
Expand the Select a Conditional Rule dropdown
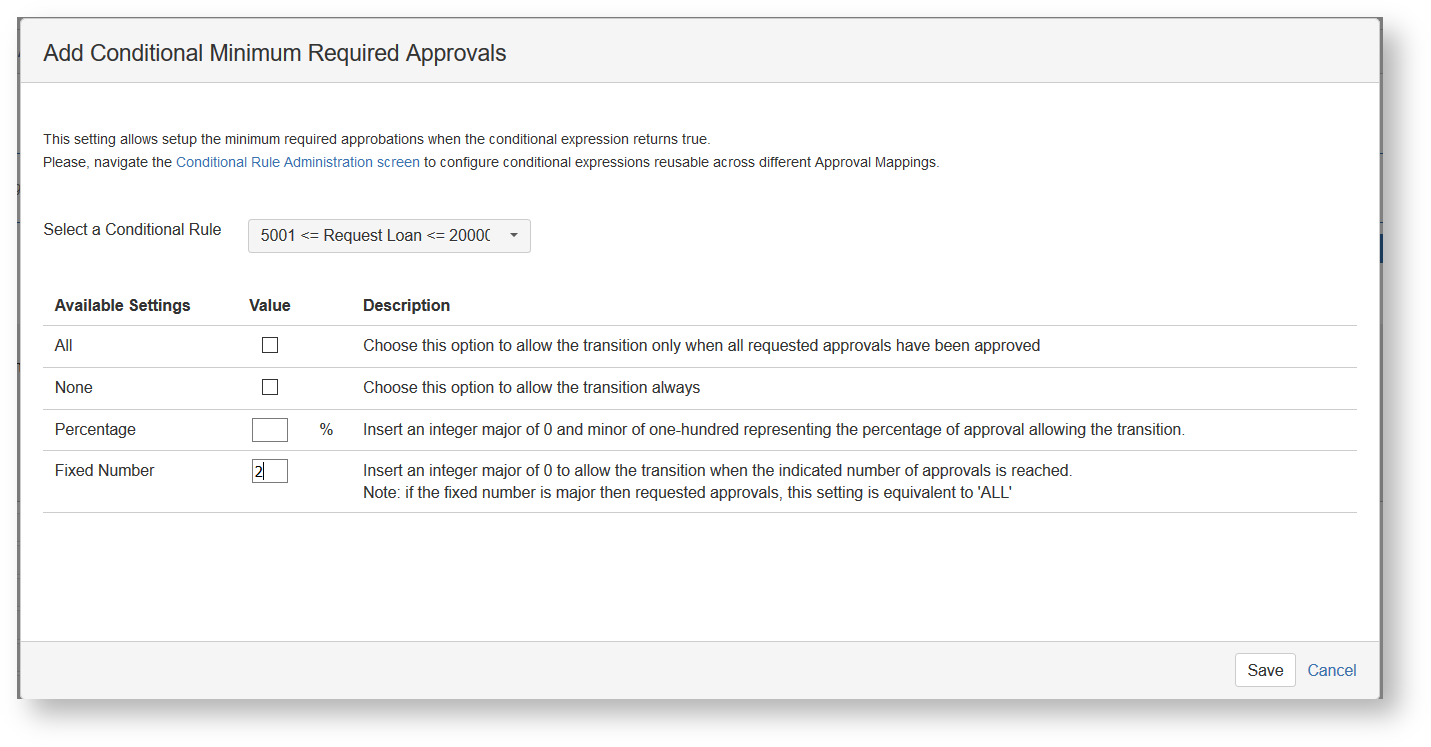[x=389, y=236]
